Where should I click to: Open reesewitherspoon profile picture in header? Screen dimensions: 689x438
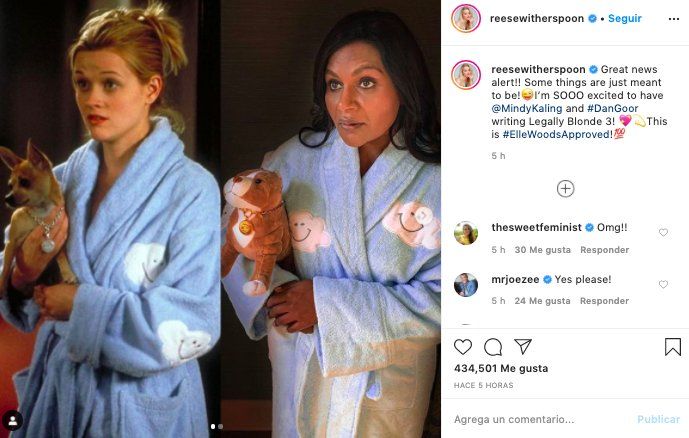coord(466,18)
